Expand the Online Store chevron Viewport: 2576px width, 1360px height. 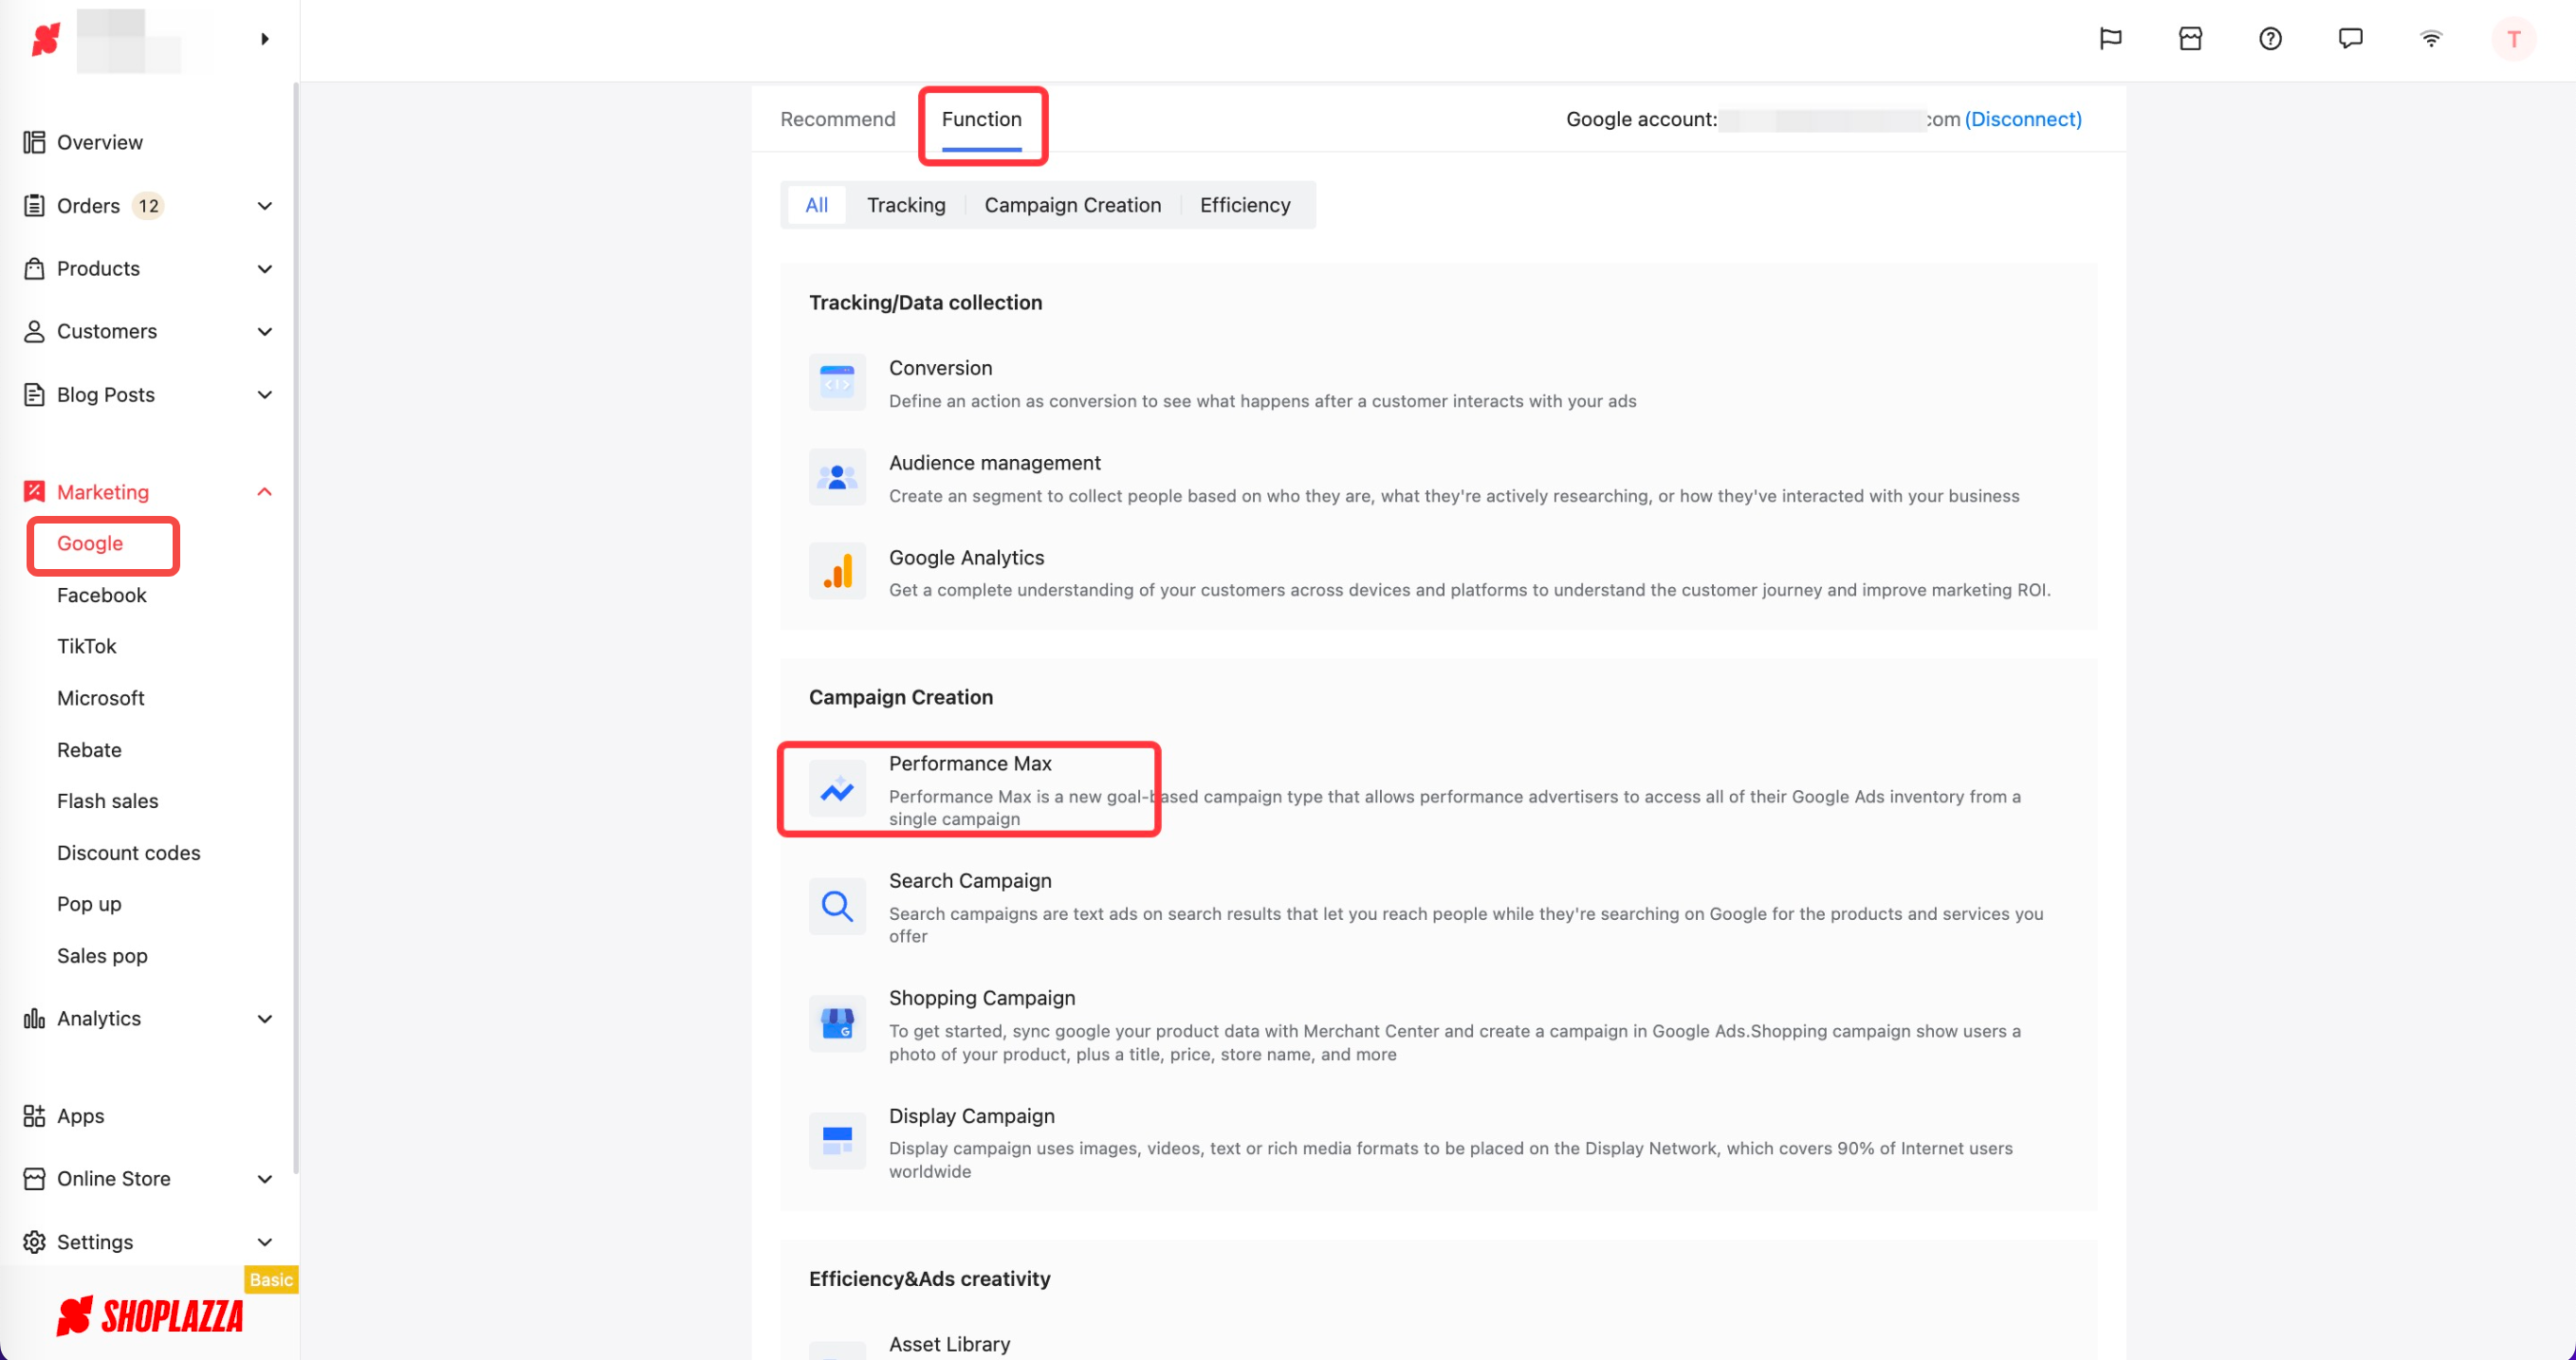tap(265, 1179)
